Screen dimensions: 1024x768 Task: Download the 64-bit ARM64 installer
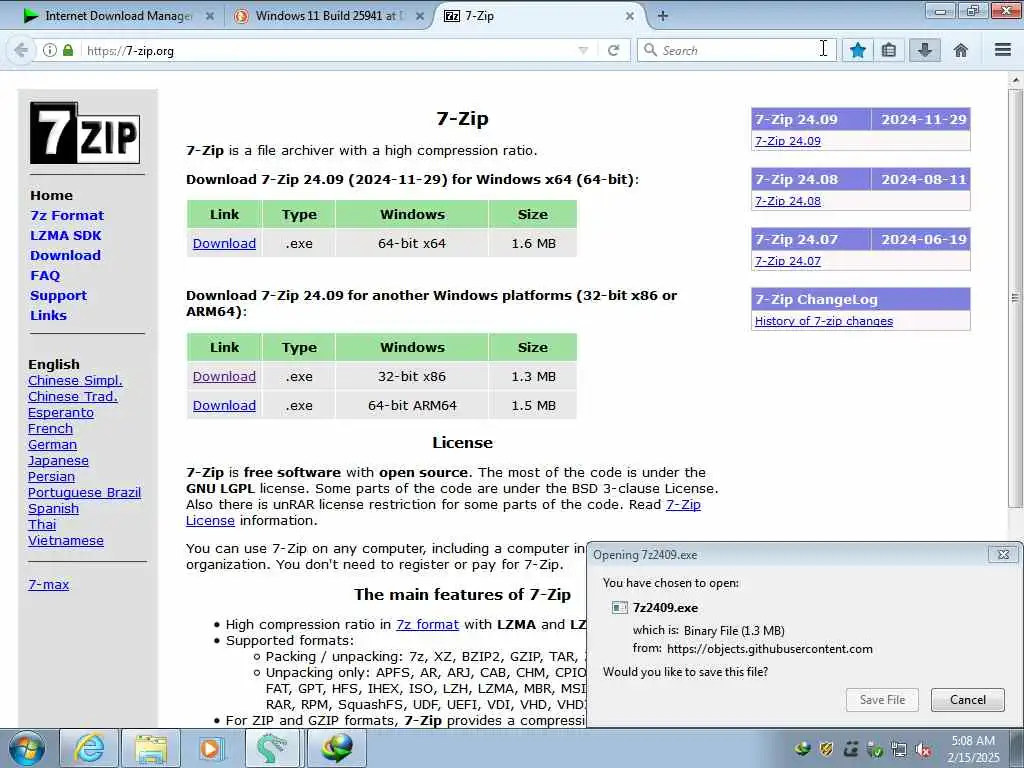coord(224,406)
